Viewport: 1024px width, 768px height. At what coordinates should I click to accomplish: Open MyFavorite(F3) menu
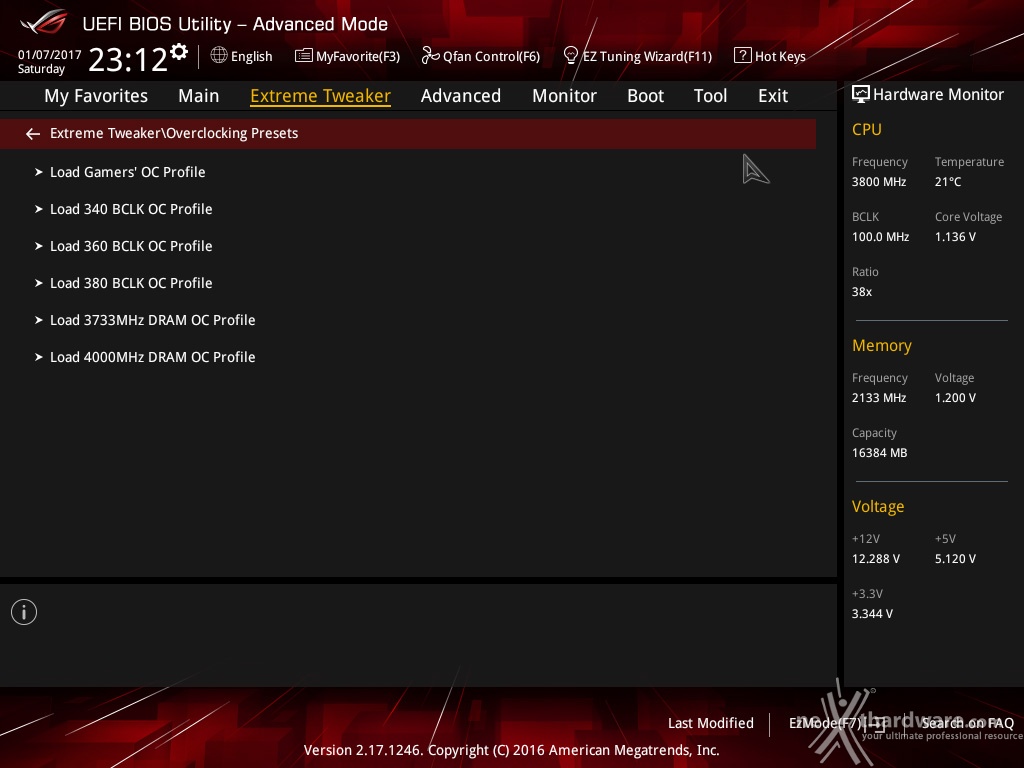[x=358, y=57]
